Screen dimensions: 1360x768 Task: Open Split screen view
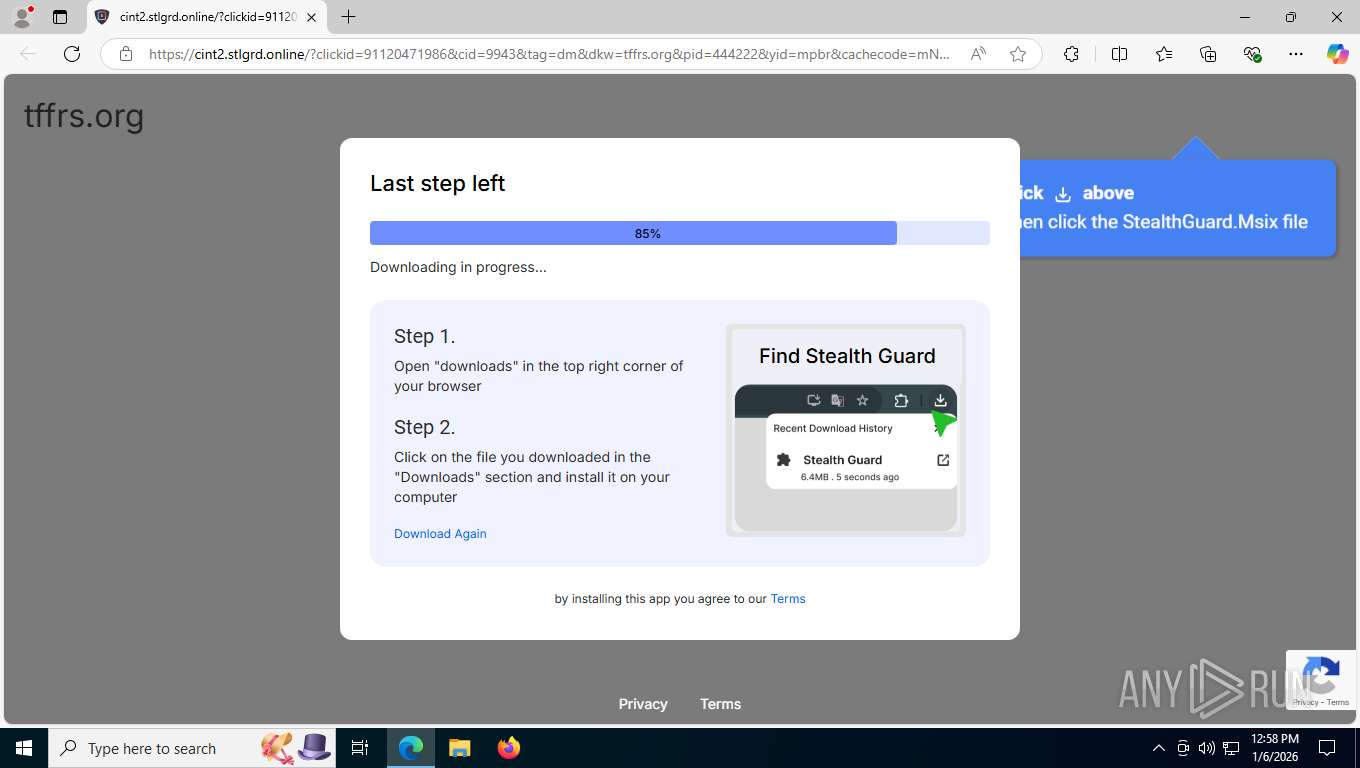1119,54
